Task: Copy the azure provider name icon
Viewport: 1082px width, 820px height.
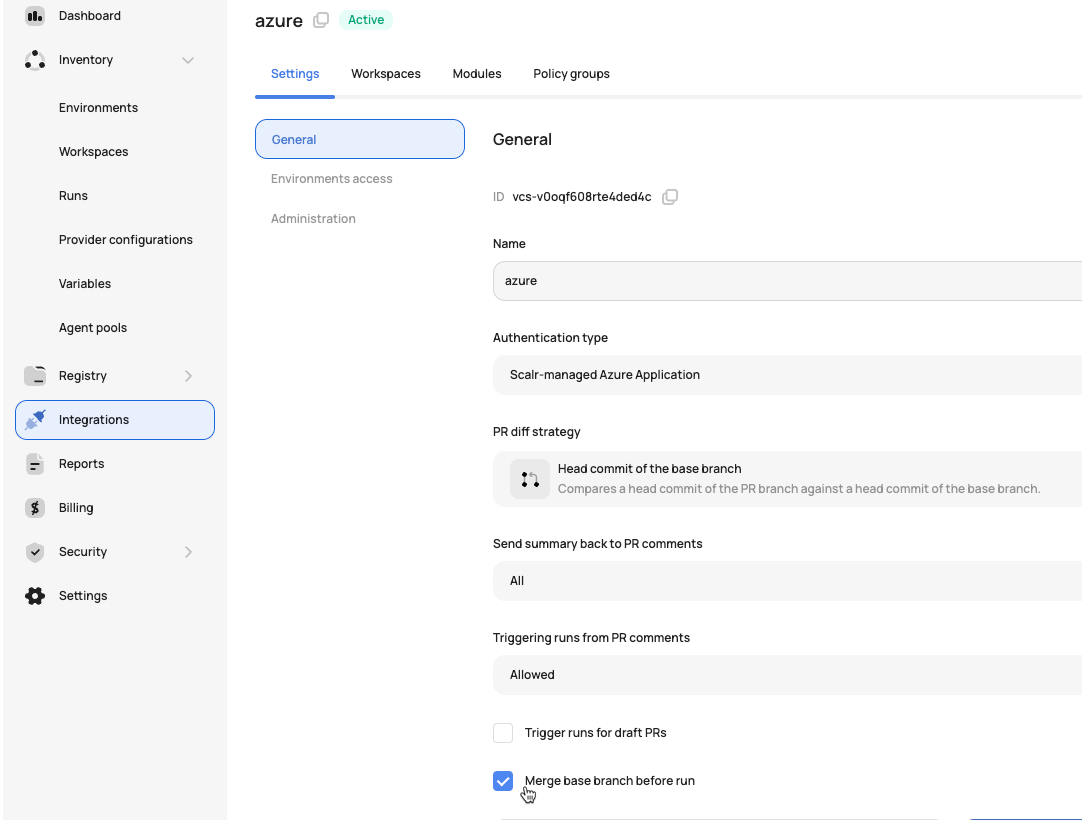Action: (321, 20)
